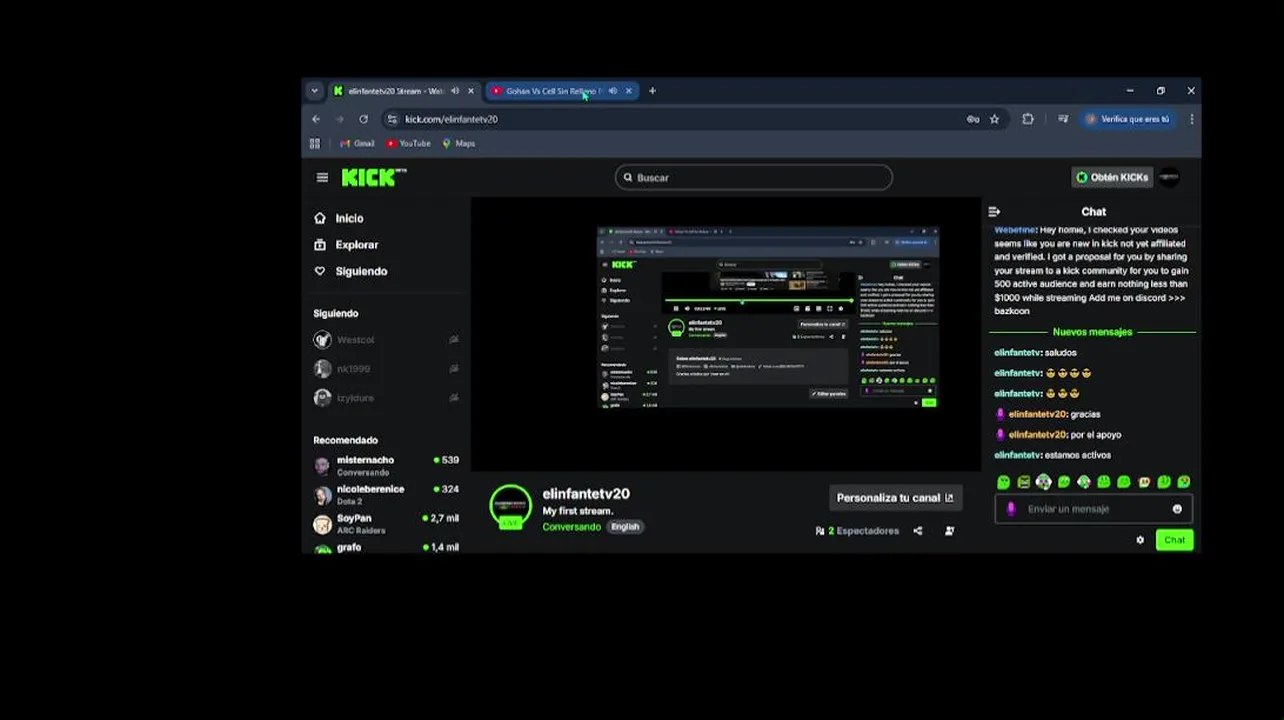Screen dimensions: 1284x720
Task: Click the password manager key icon in address bar
Action: (x=972, y=119)
